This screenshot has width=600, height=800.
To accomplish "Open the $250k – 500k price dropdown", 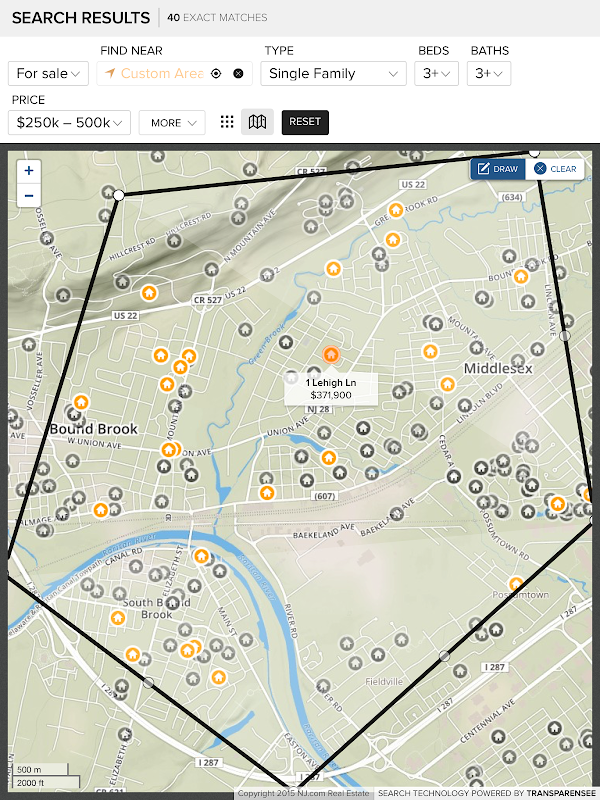I will (69, 122).
